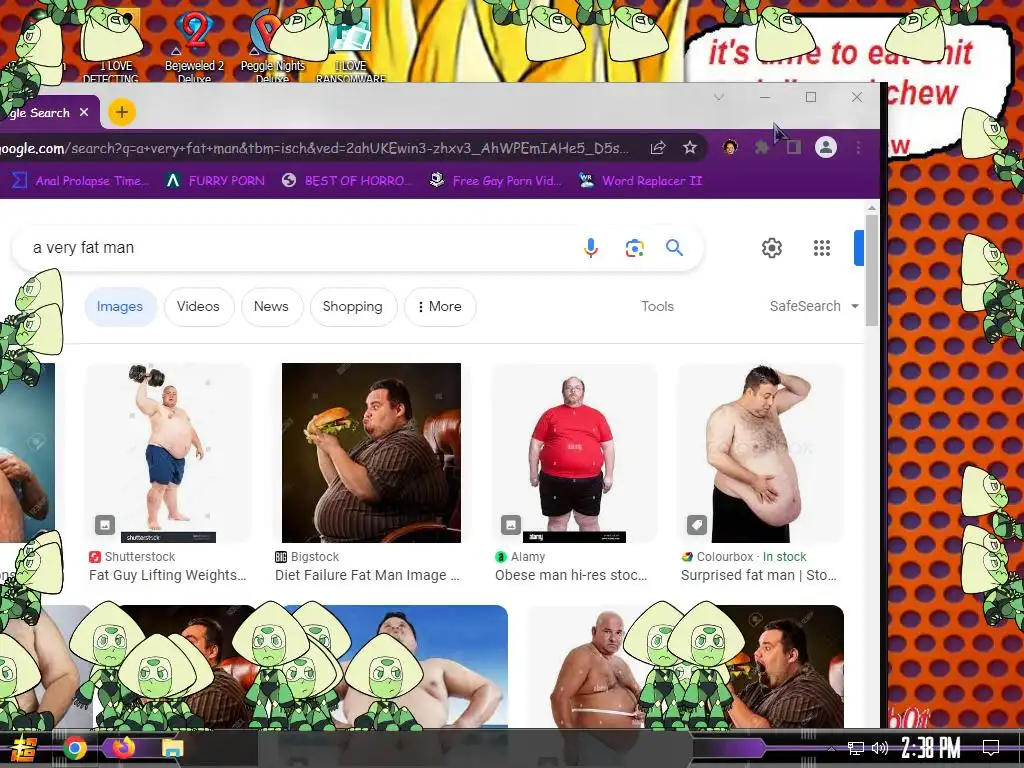Open the Alamy red shirt image result
Screen dimensions: 1024x768
574,453
